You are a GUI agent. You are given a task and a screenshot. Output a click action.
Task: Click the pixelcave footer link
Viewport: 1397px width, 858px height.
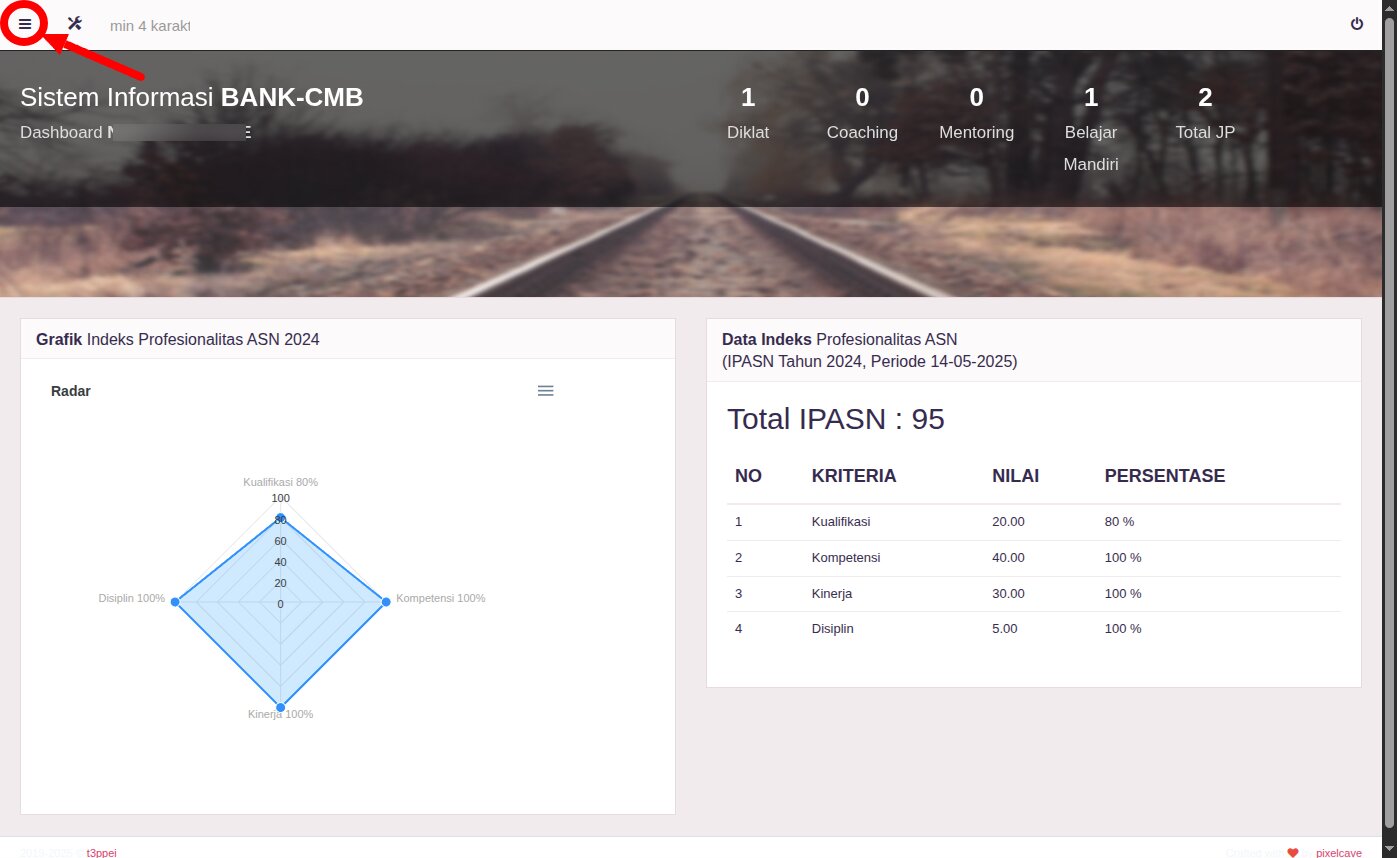[1338, 853]
